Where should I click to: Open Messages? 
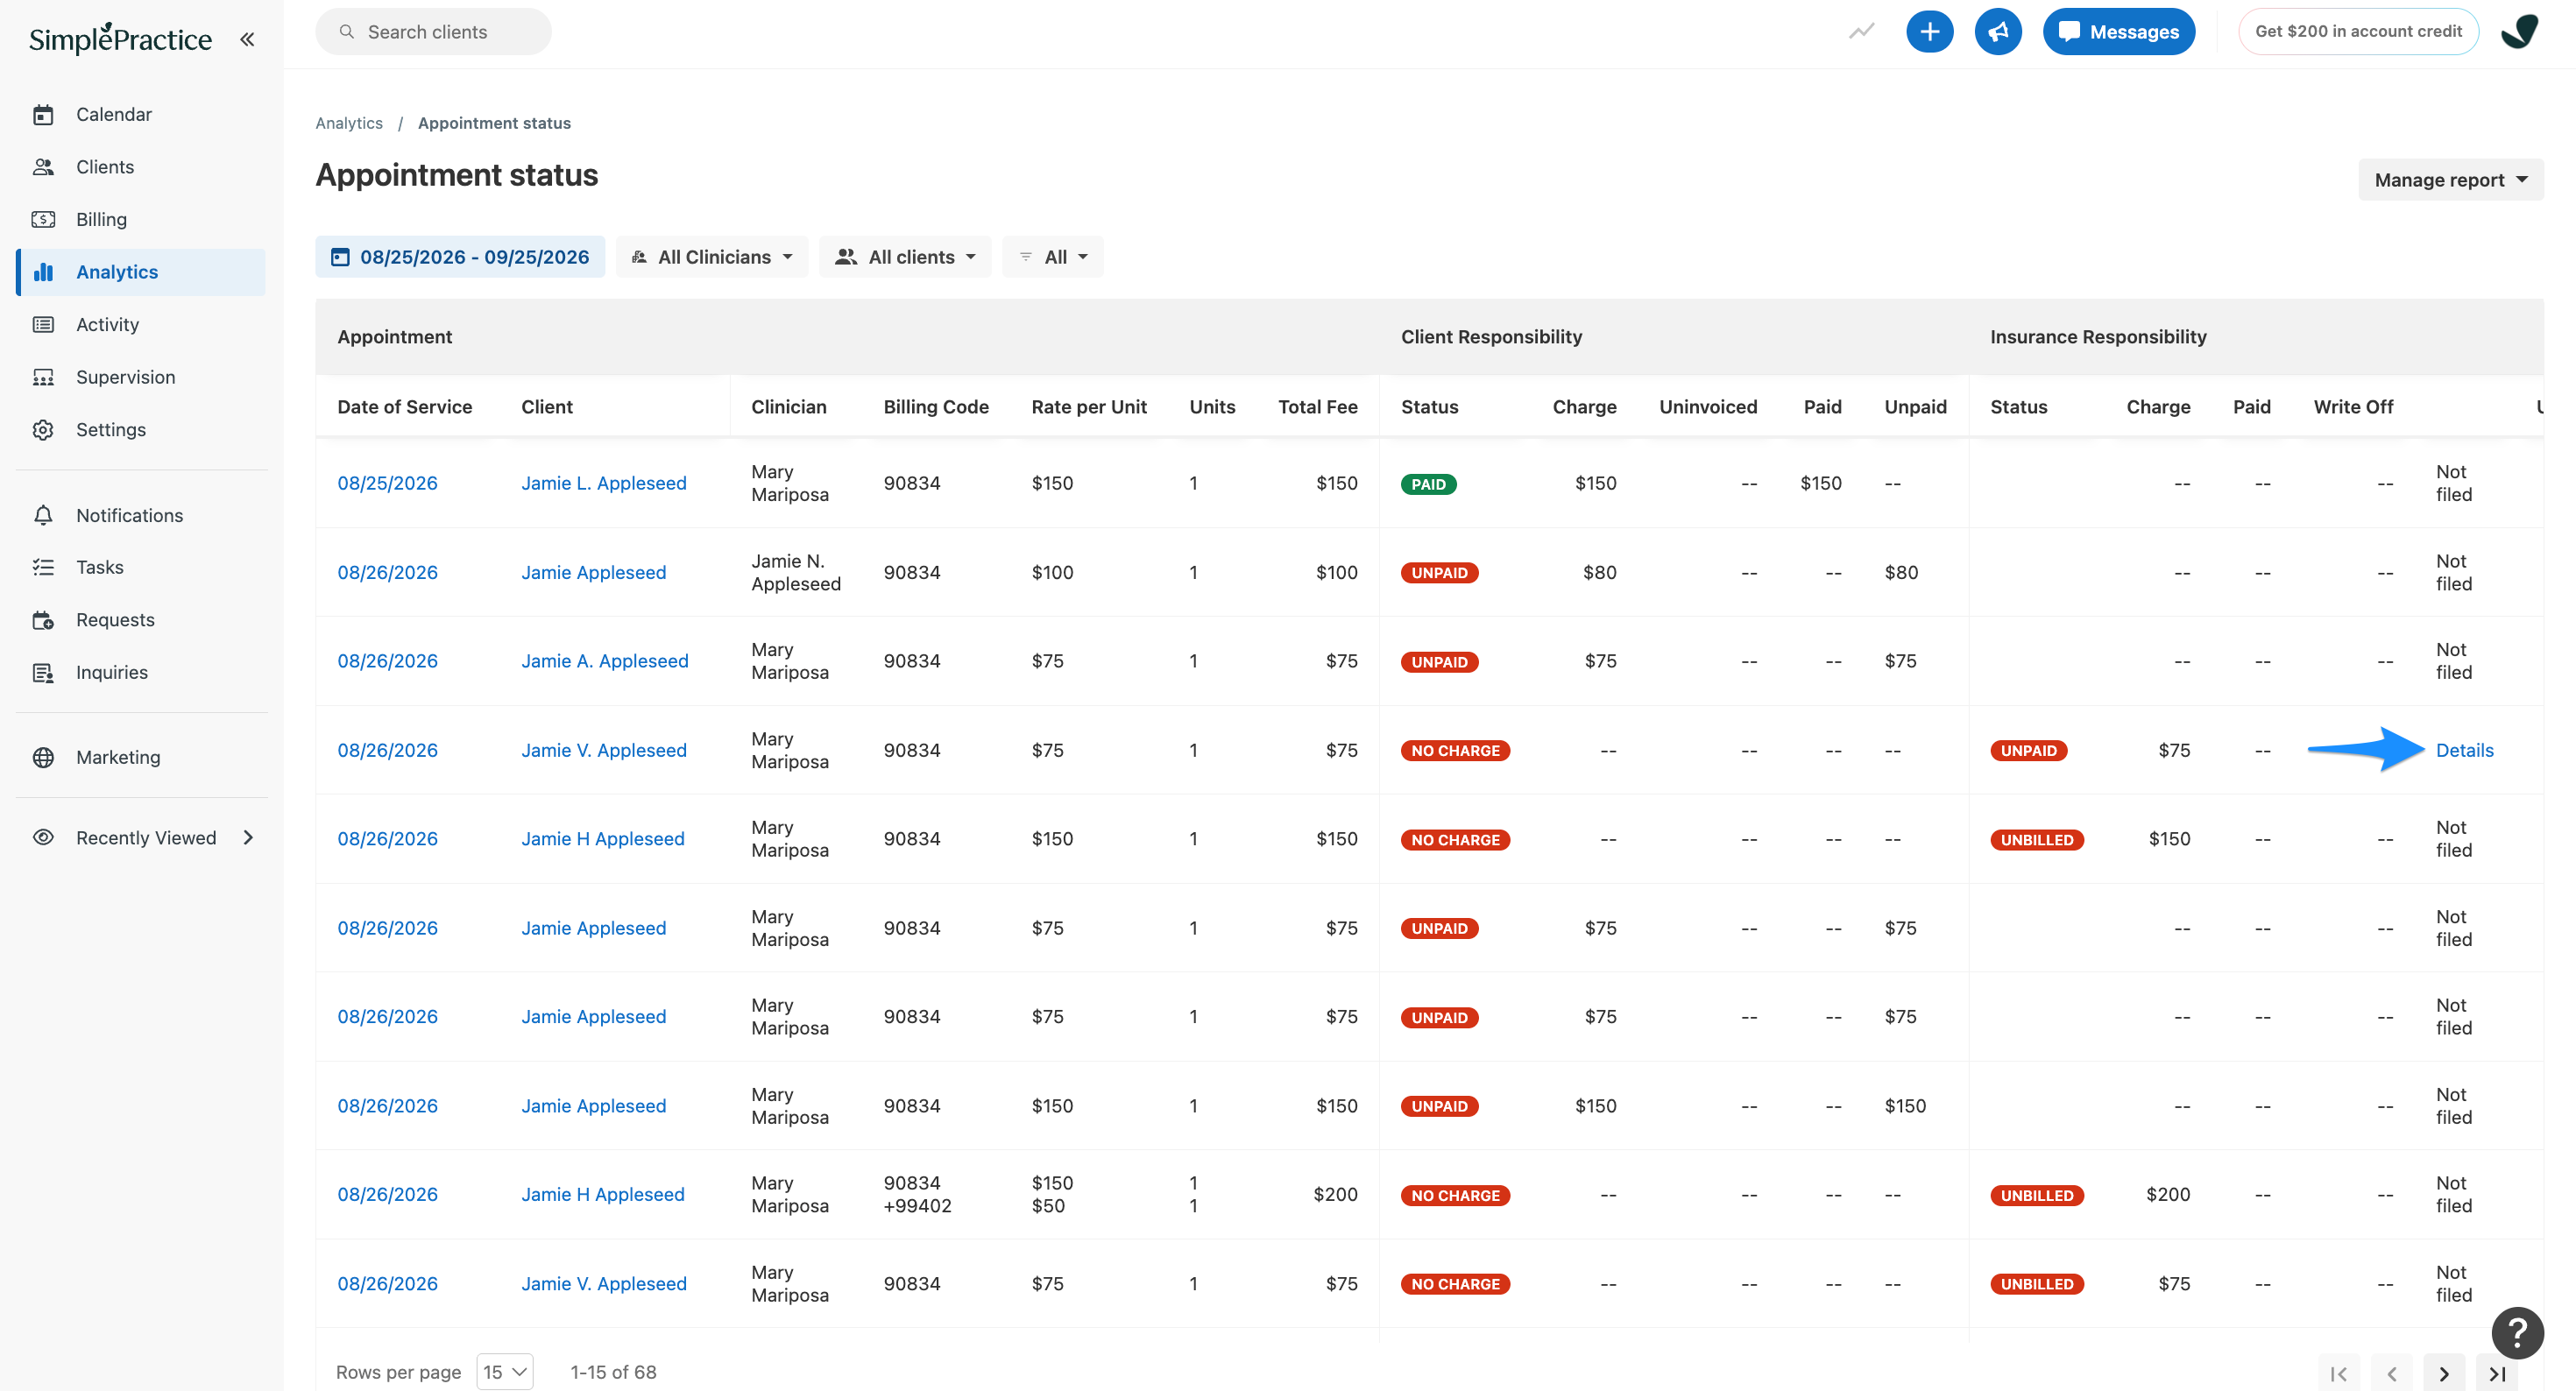tap(2118, 32)
